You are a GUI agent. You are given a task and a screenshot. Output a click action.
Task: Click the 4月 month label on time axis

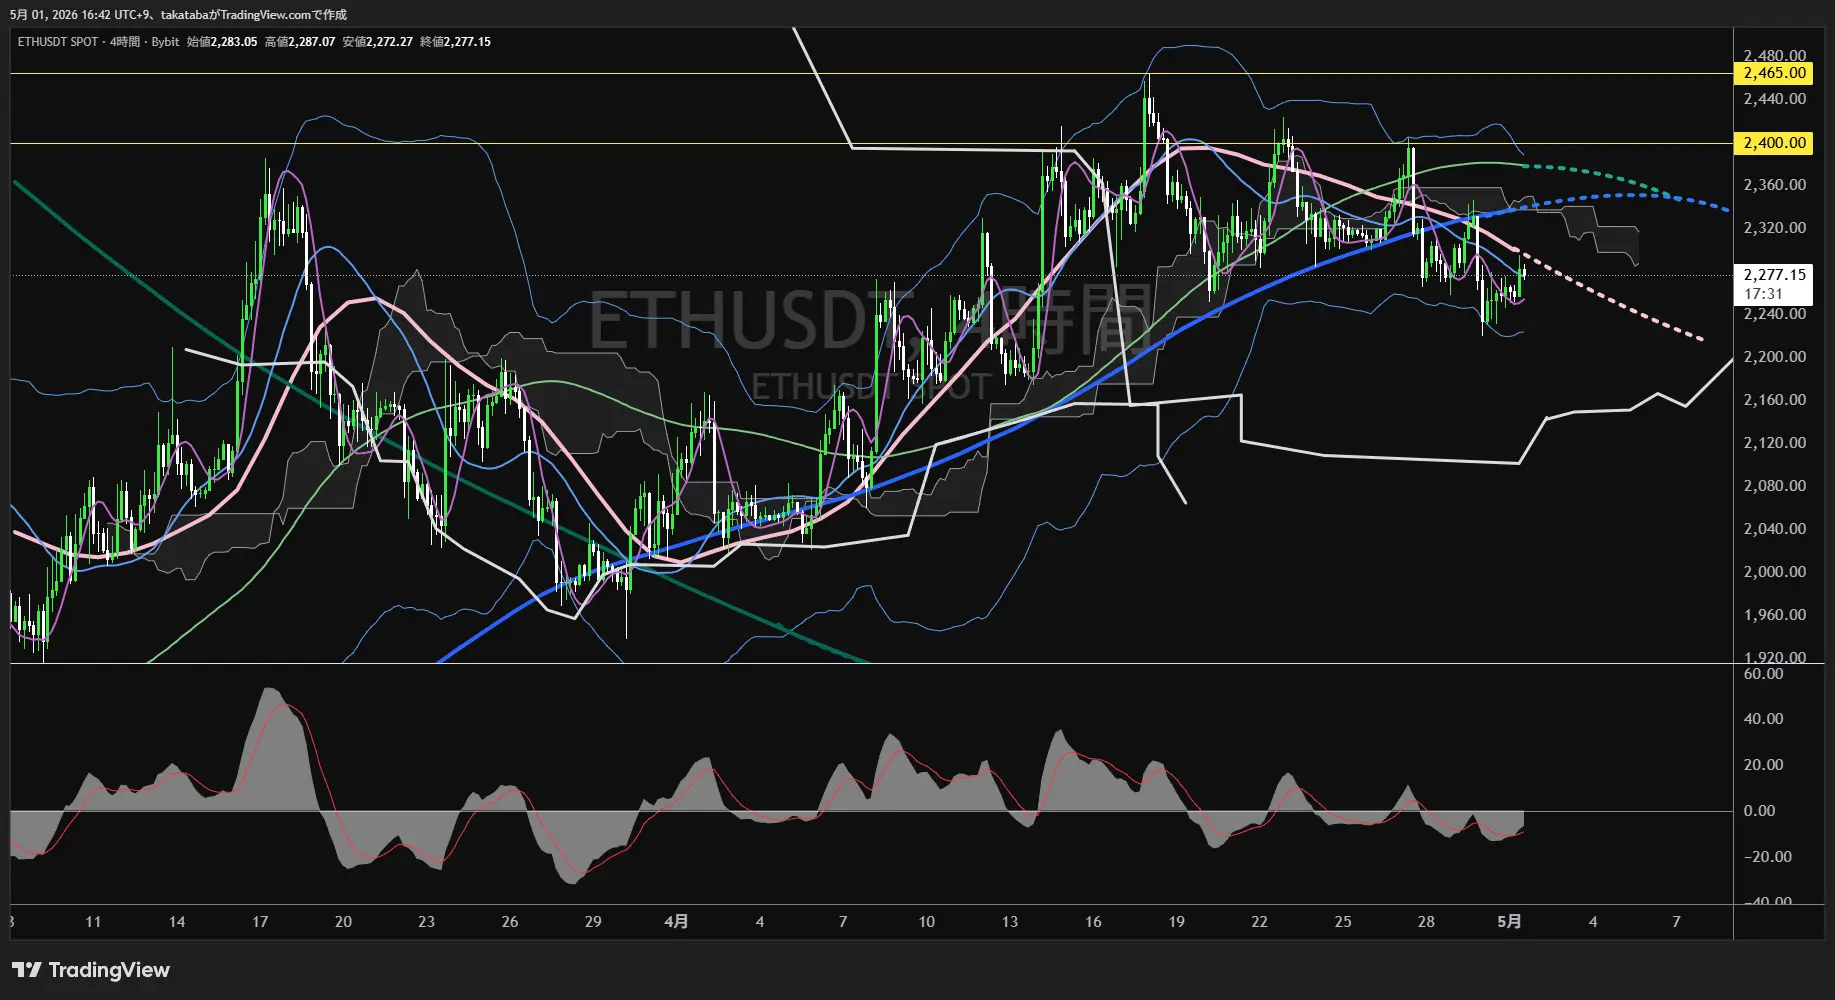[676, 921]
